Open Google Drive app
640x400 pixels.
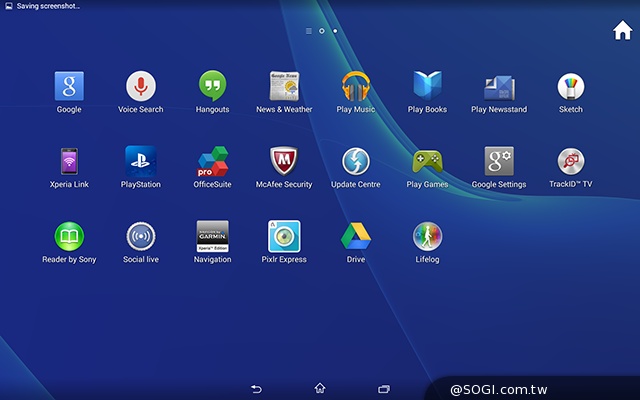pyautogui.click(x=356, y=236)
